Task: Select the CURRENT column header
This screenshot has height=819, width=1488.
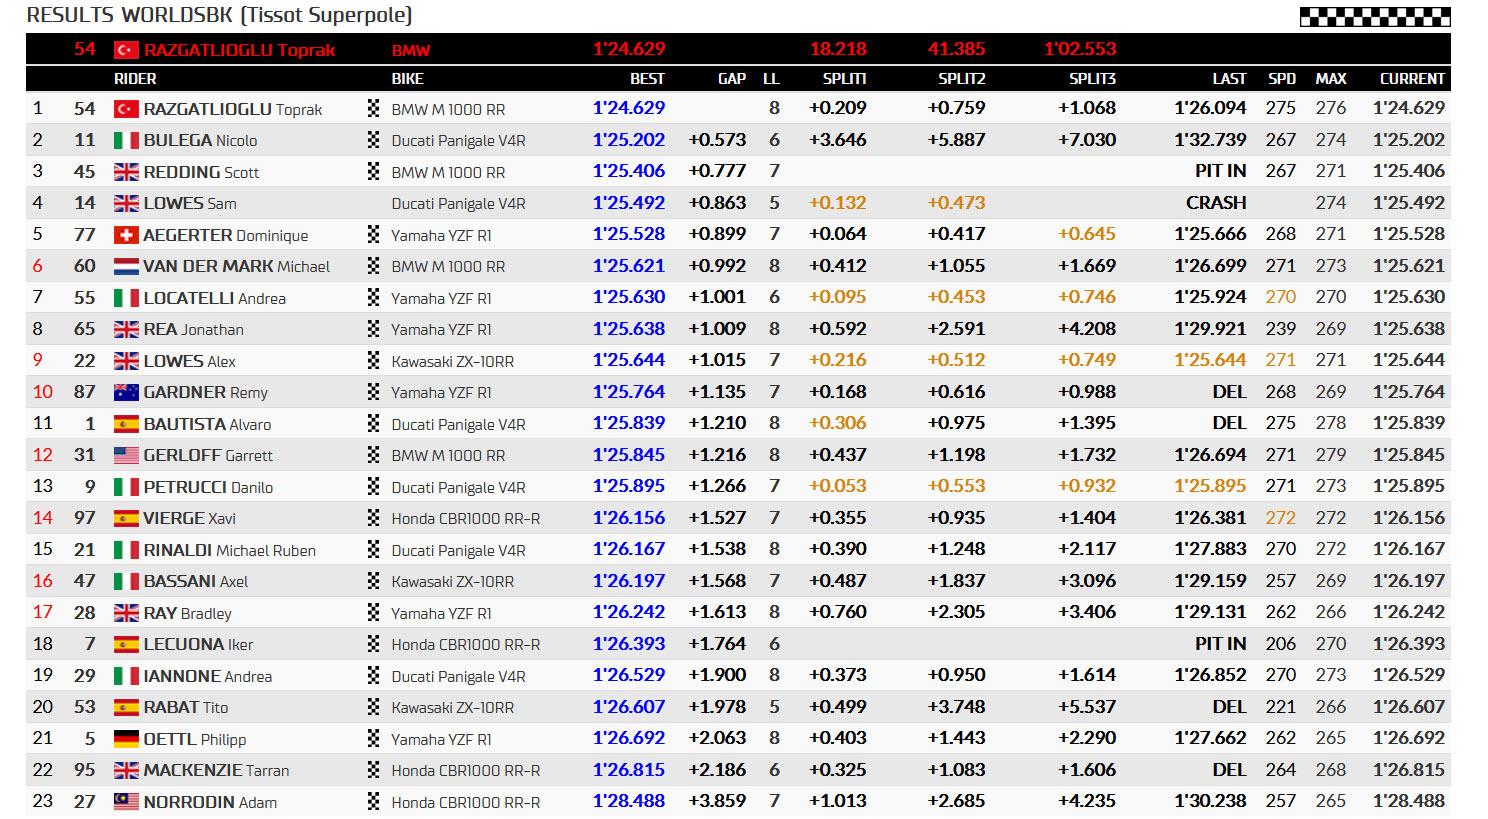Action: [1412, 79]
